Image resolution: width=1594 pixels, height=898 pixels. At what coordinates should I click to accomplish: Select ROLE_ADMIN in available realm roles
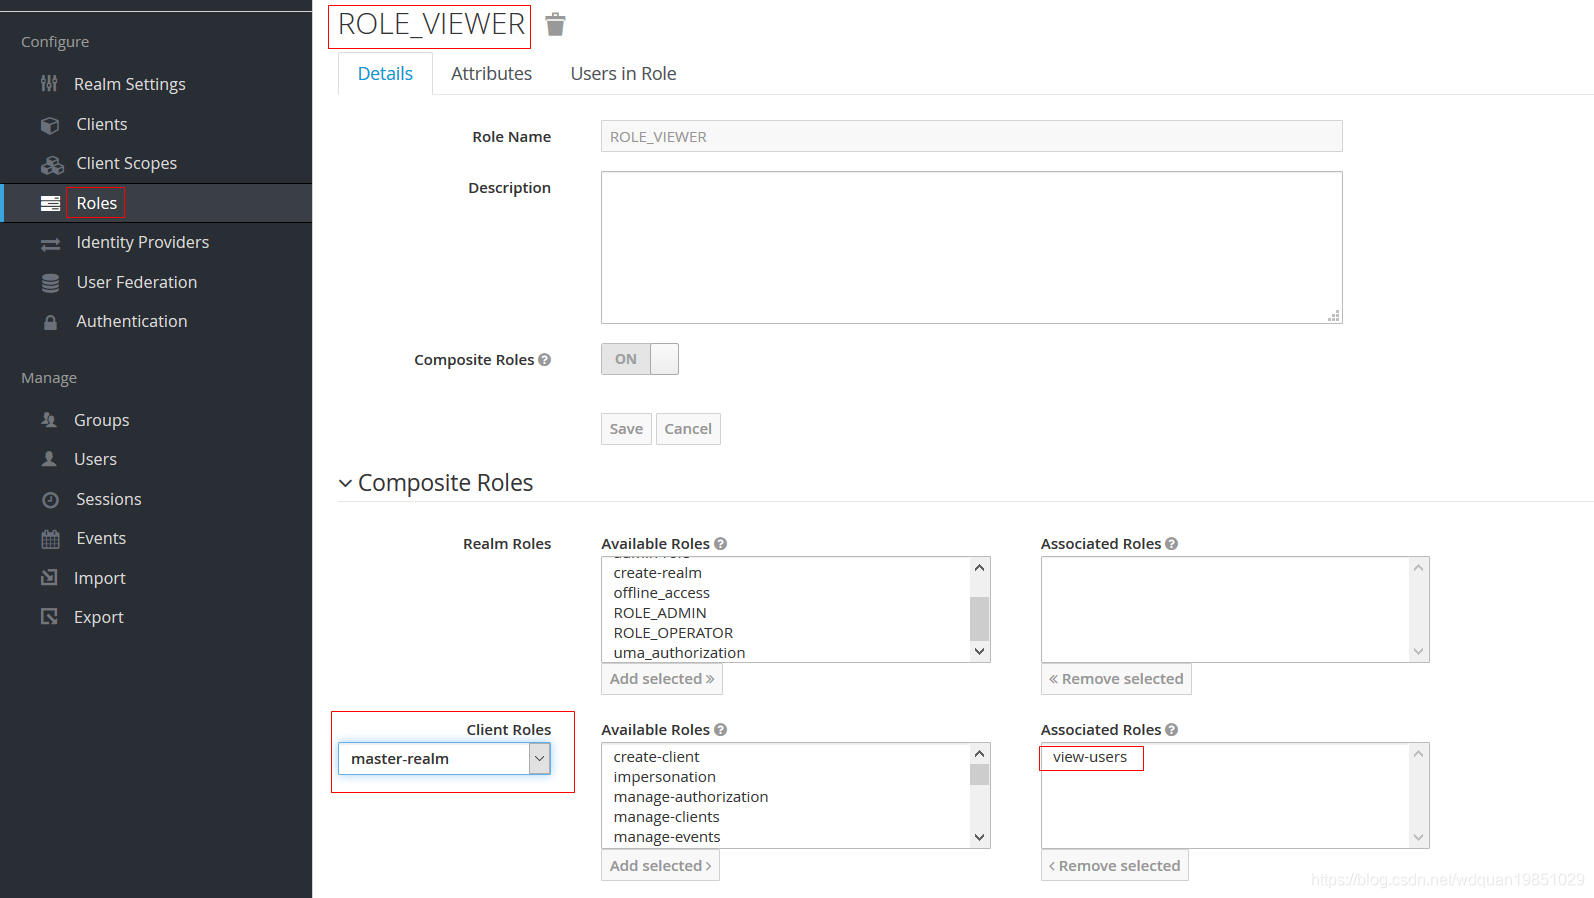(660, 613)
